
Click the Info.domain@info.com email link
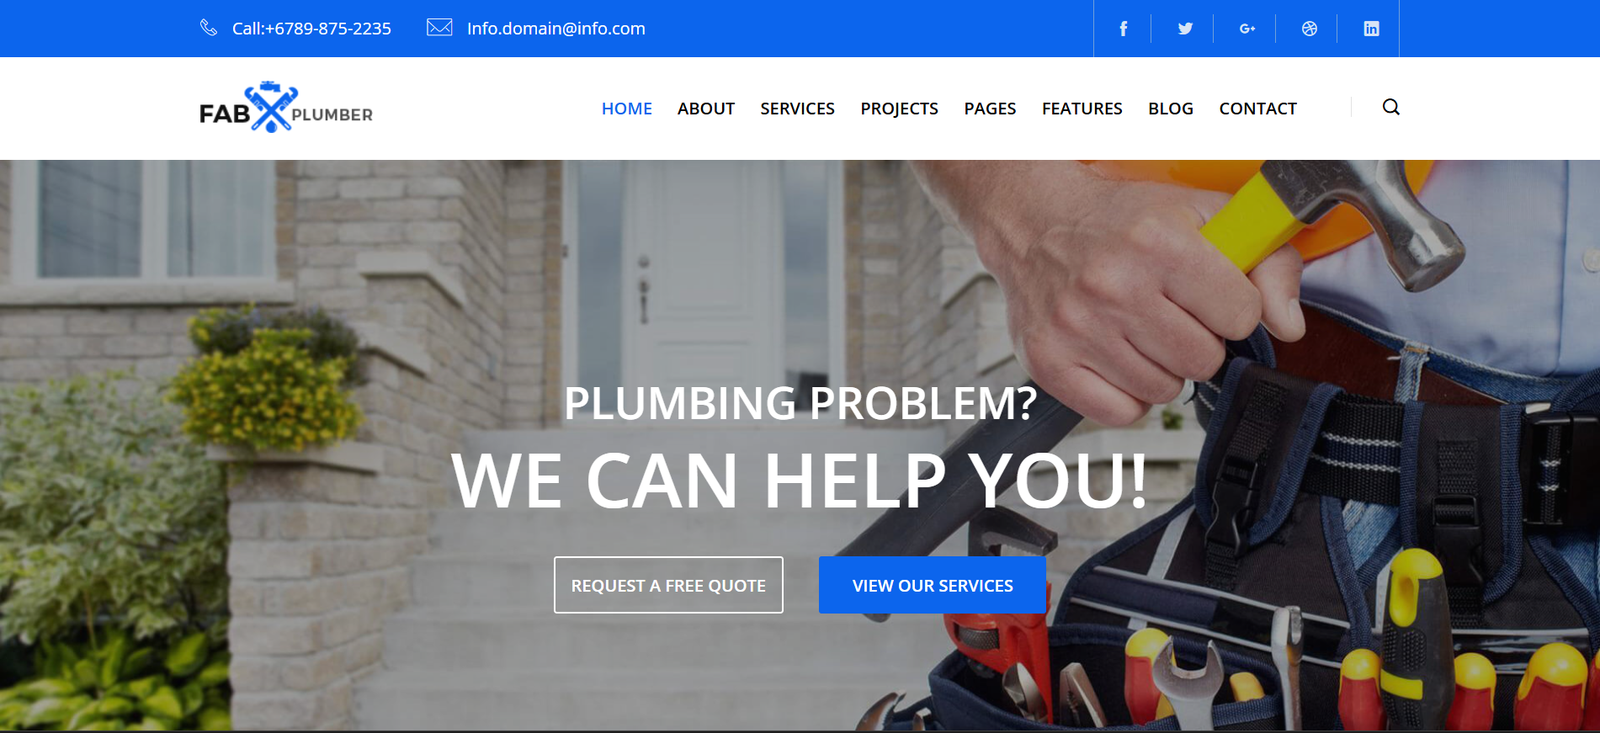tap(556, 28)
